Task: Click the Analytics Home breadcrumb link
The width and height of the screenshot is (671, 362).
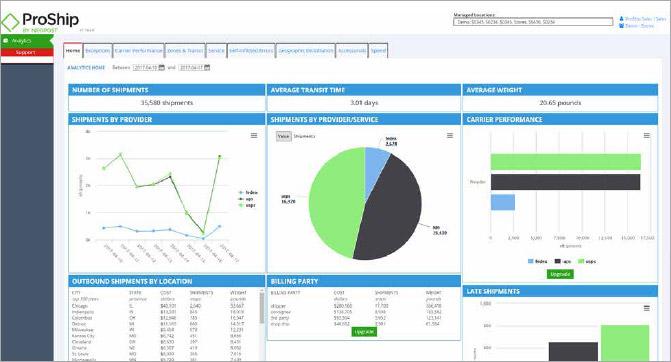Action: click(86, 68)
